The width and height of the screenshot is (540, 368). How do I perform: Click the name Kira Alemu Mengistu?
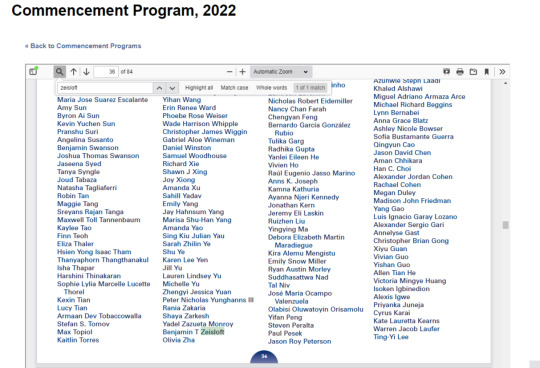click(302, 253)
